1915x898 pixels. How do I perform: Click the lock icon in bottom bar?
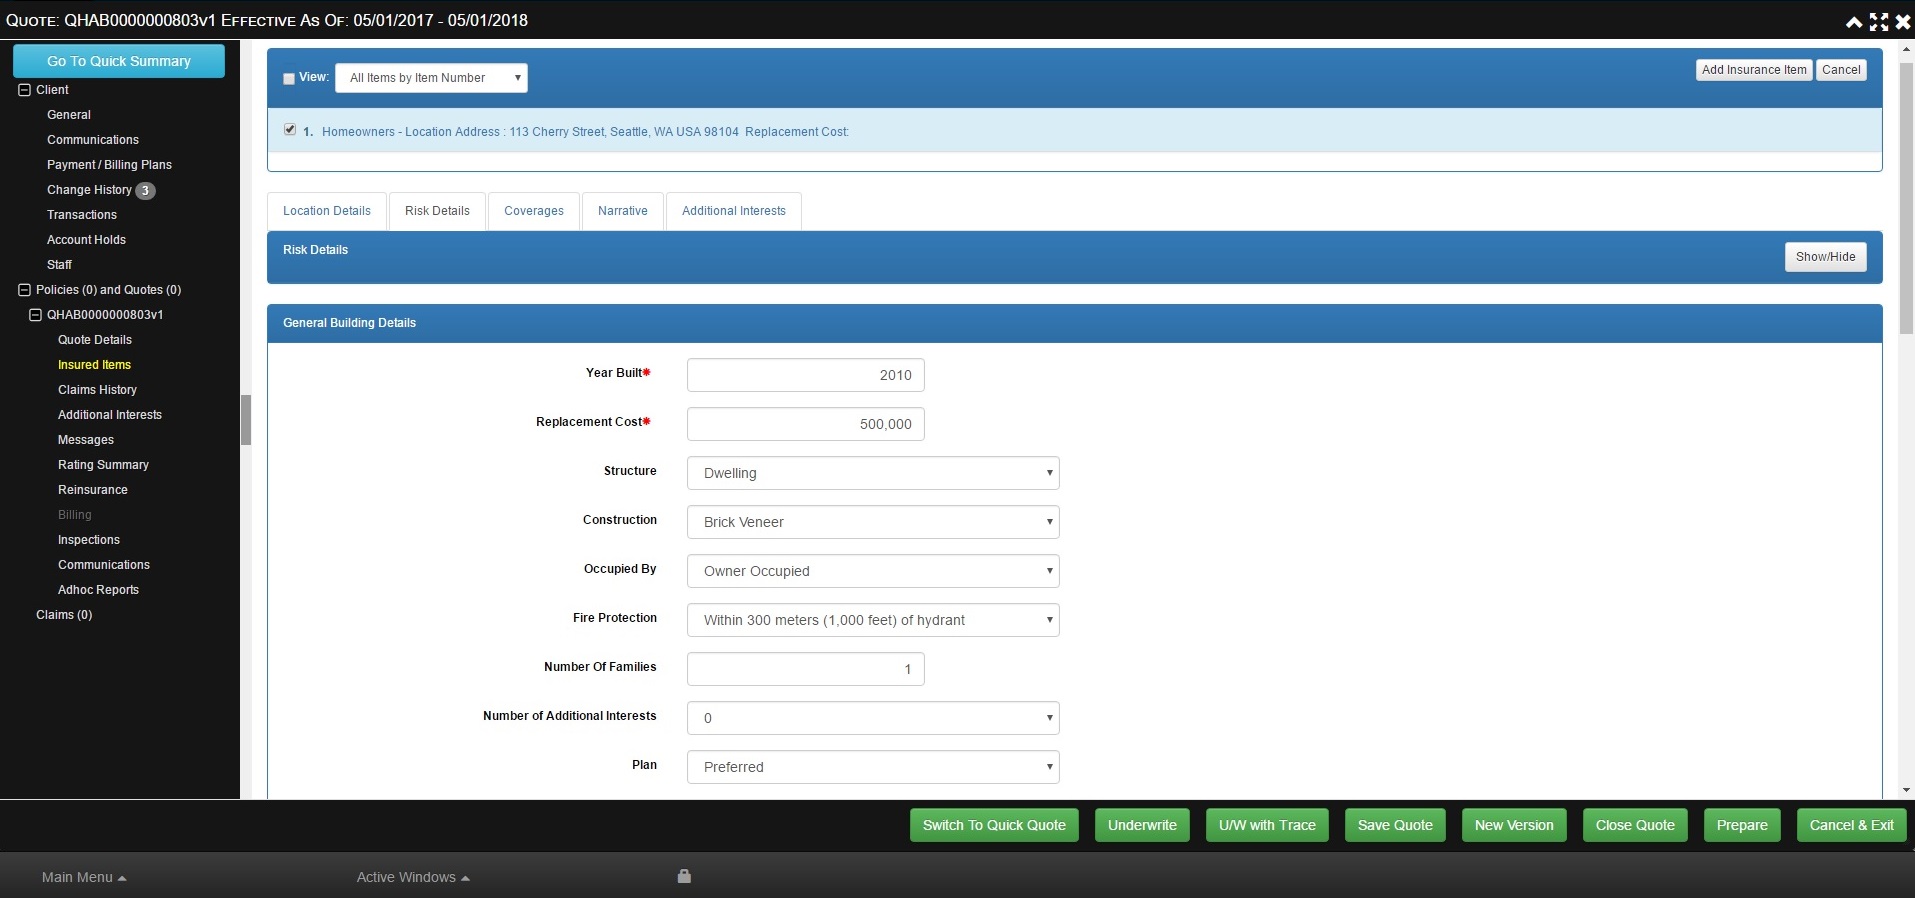click(684, 876)
